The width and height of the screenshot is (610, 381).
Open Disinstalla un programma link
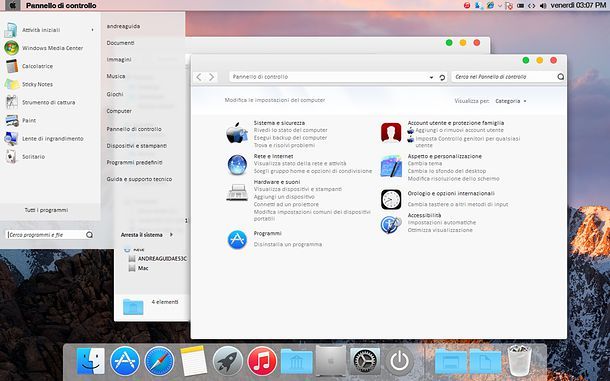click(288, 244)
